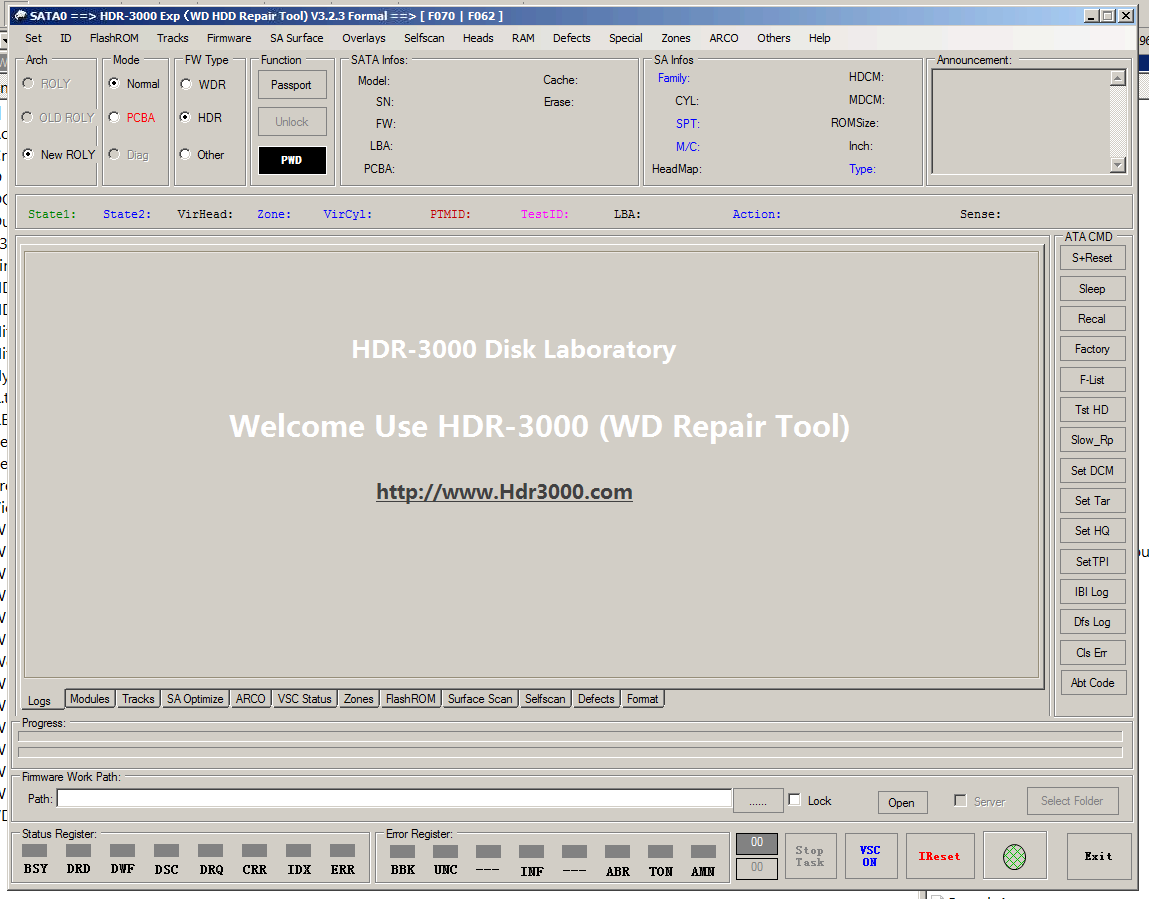Open the Special menu
Screen dimensions: 1149x899
tap(626, 38)
